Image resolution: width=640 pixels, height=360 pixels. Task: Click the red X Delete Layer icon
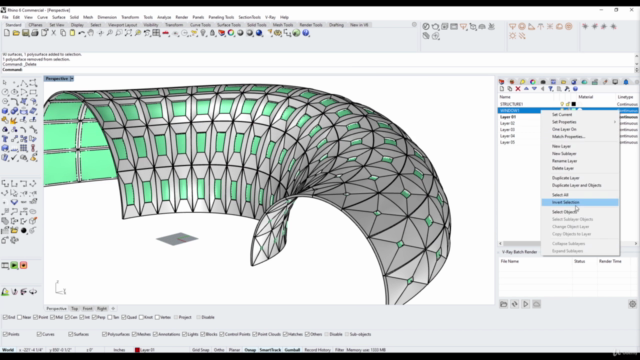518,89
